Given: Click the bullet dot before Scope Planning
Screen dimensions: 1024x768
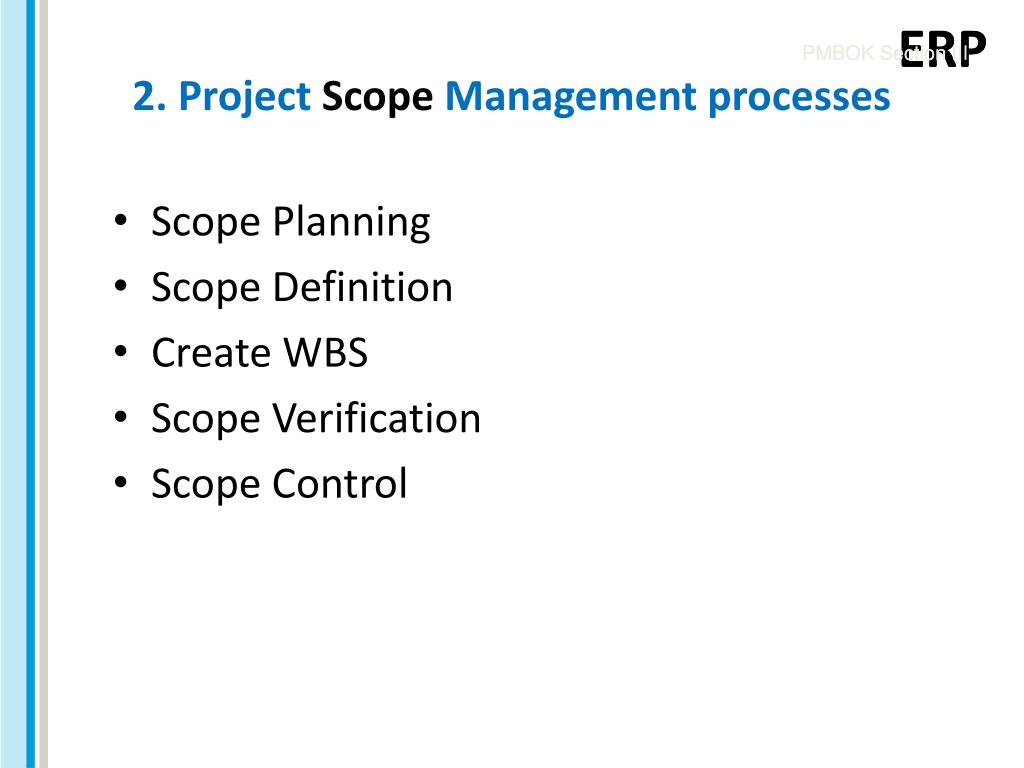Looking at the screenshot, I should pos(120,220).
